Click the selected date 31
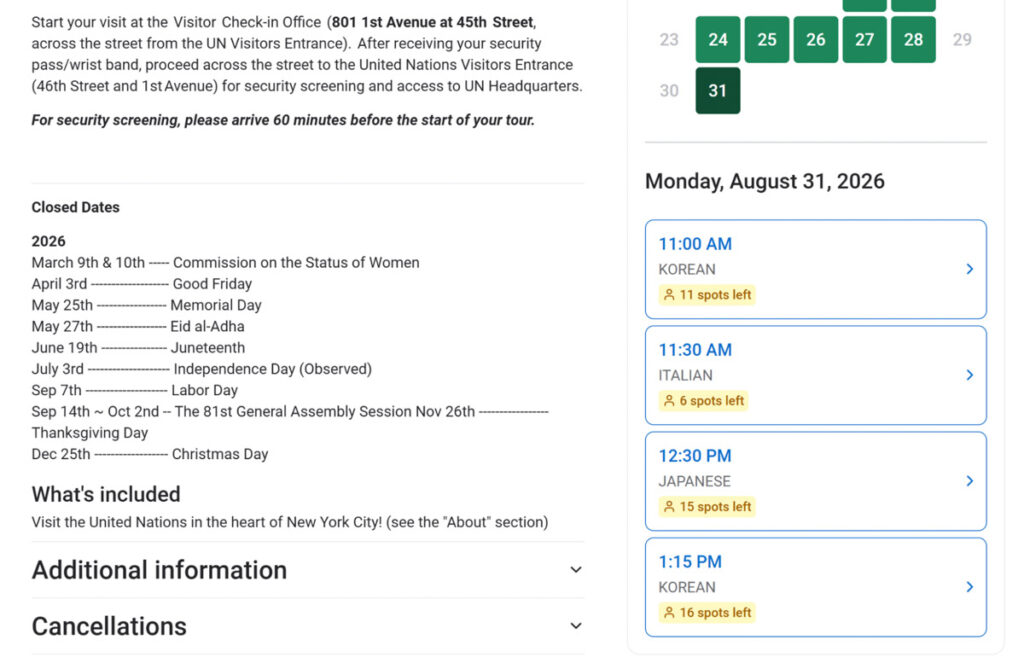The image size is (1024, 663). [718, 91]
